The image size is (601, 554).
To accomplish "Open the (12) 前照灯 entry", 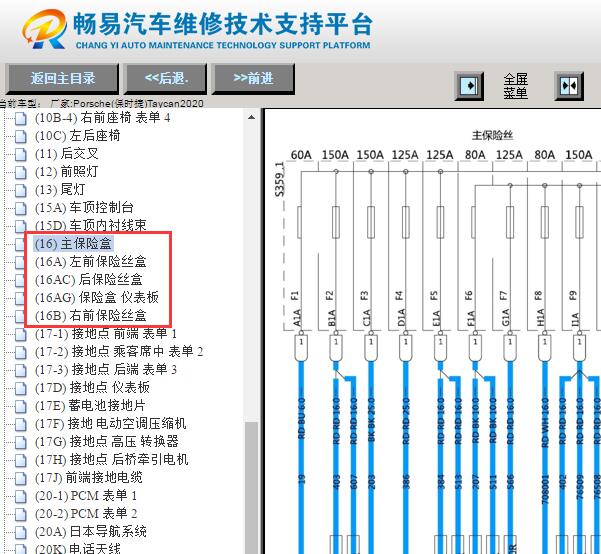I will (67, 172).
